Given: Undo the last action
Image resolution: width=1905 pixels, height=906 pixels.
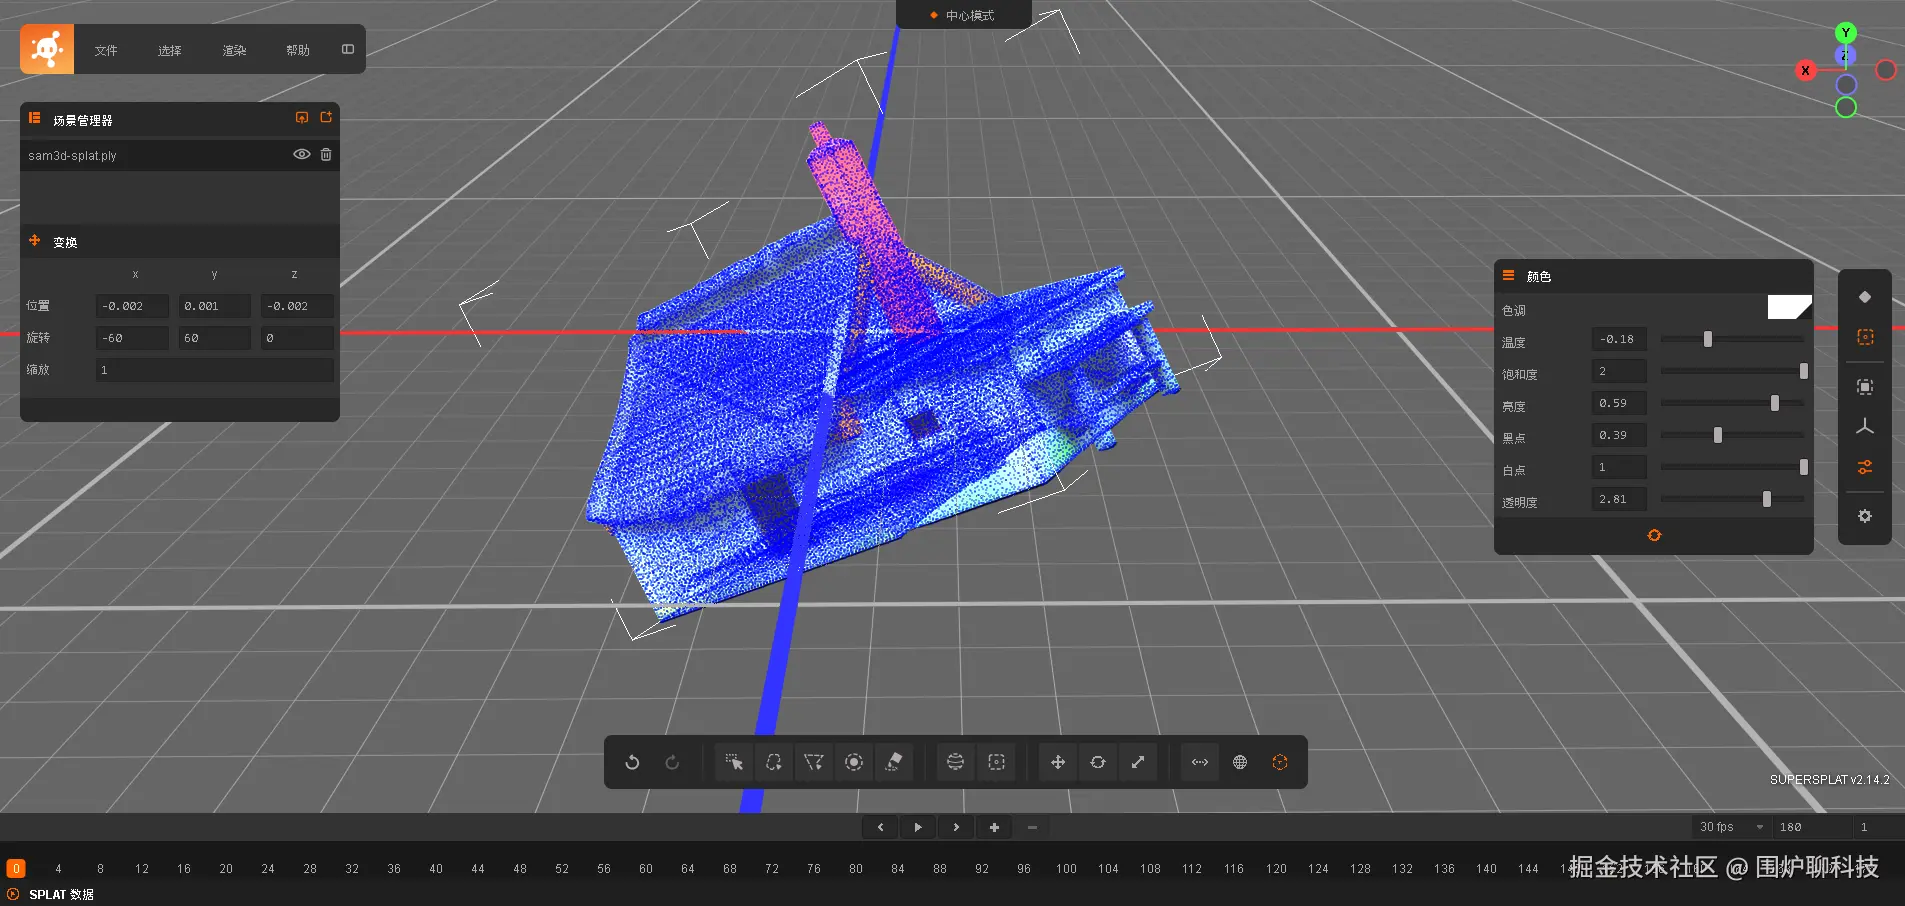Looking at the screenshot, I should point(632,762).
